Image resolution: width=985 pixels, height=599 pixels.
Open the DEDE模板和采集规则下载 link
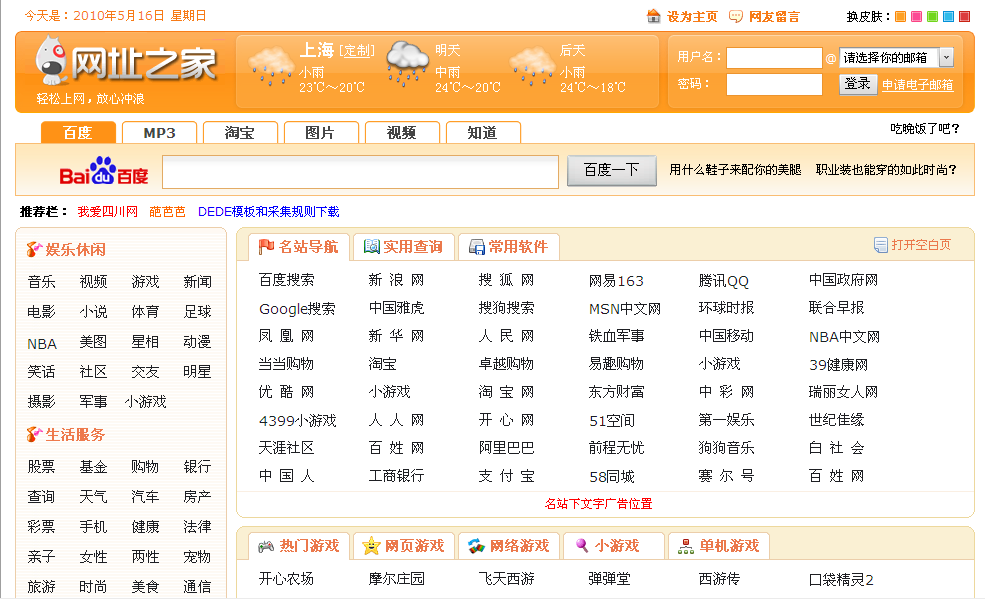pyautogui.click(x=268, y=212)
